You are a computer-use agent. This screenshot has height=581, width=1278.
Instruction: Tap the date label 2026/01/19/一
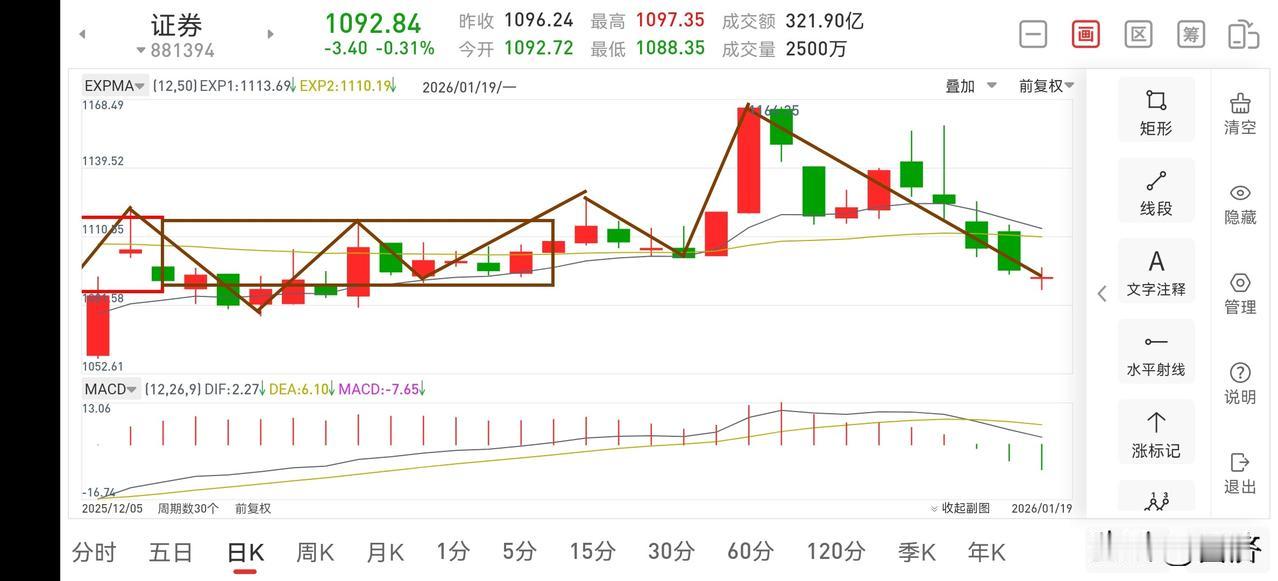(x=469, y=87)
